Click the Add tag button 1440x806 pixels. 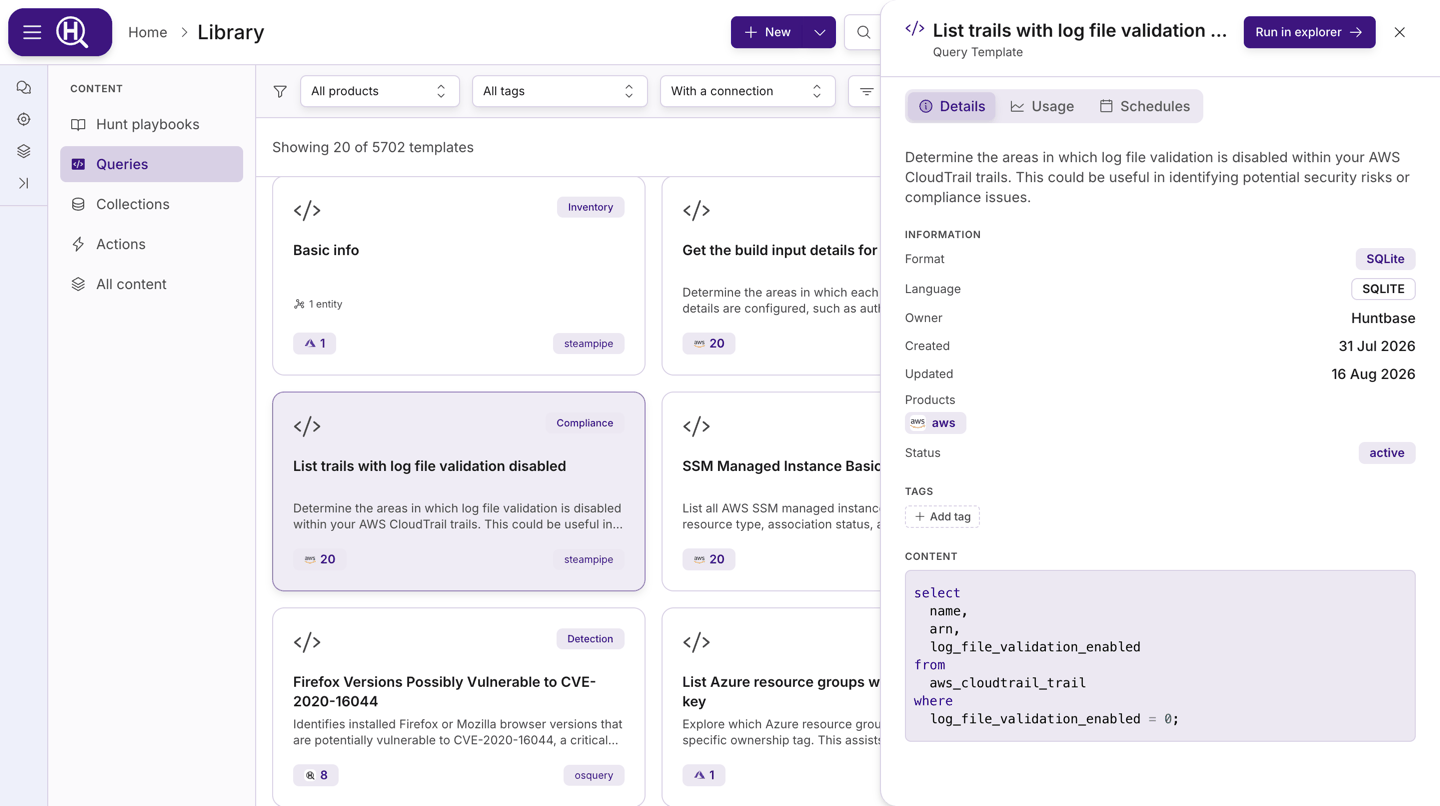click(x=942, y=517)
